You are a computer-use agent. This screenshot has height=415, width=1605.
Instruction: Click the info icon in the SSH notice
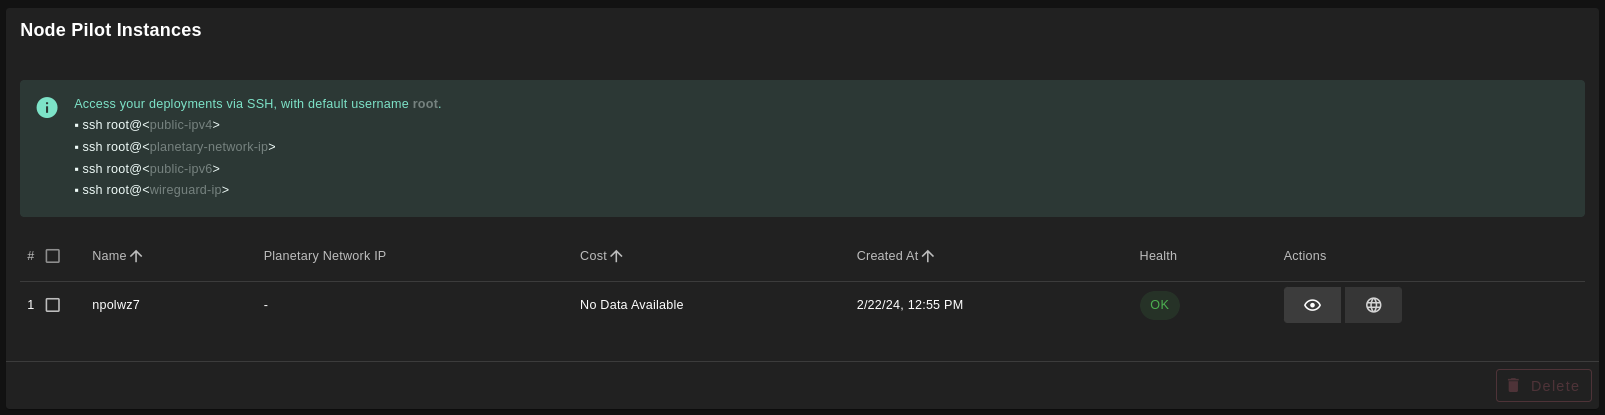point(47,107)
